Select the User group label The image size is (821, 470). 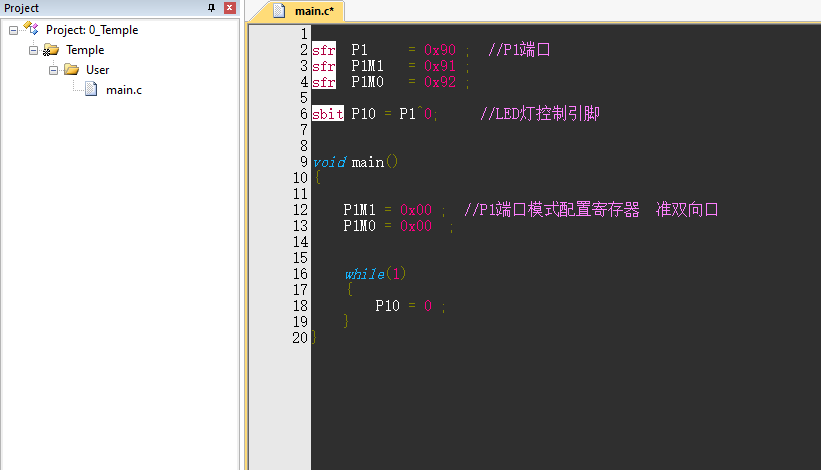[x=97, y=70]
